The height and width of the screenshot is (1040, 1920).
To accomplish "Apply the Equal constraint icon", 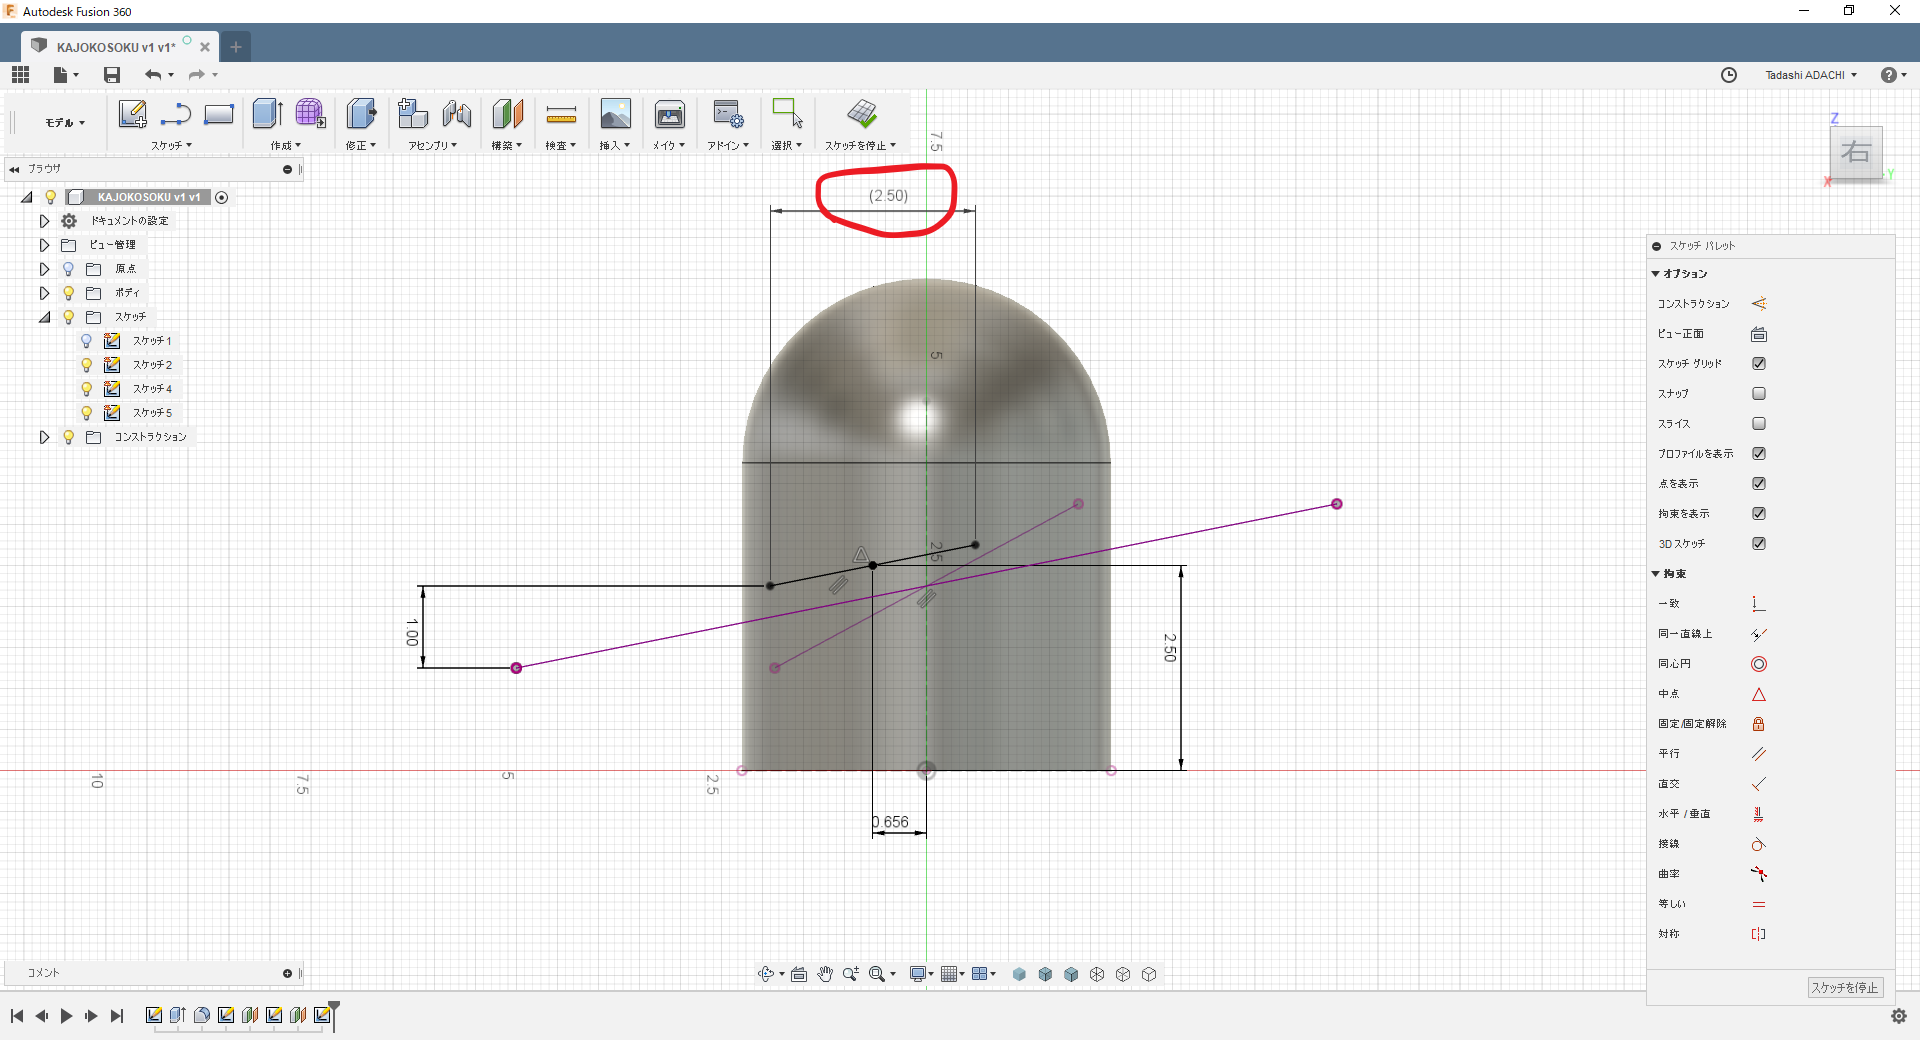I will point(1758,904).
